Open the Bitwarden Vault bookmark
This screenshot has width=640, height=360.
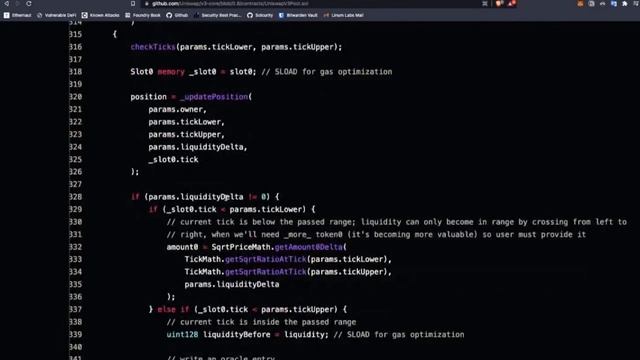click(x=298, y=15)
